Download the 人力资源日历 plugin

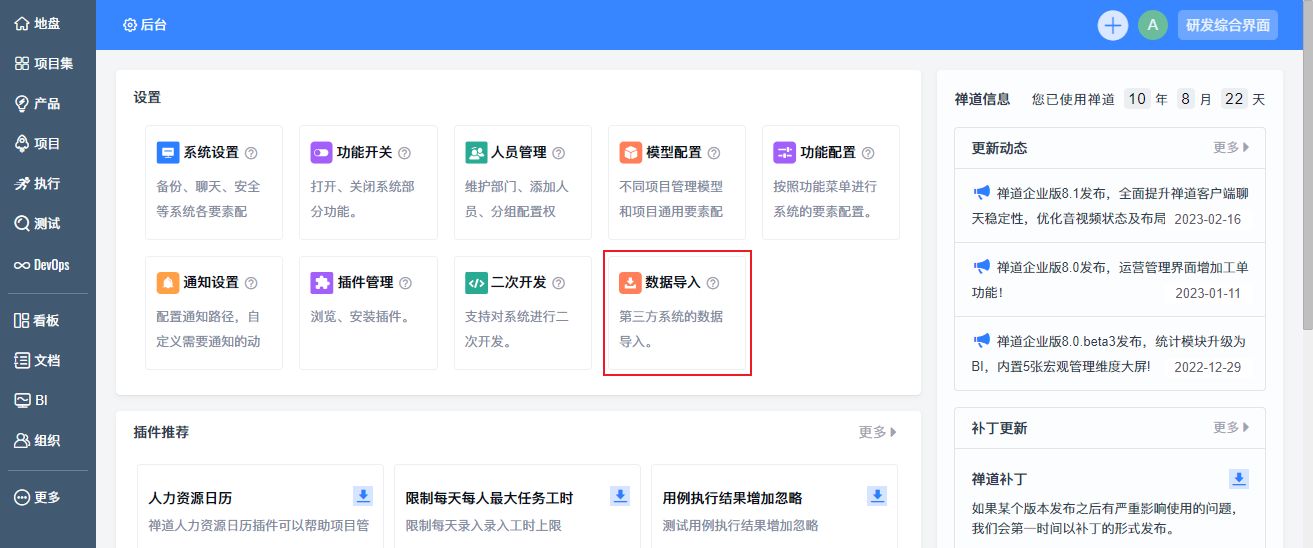363,496
